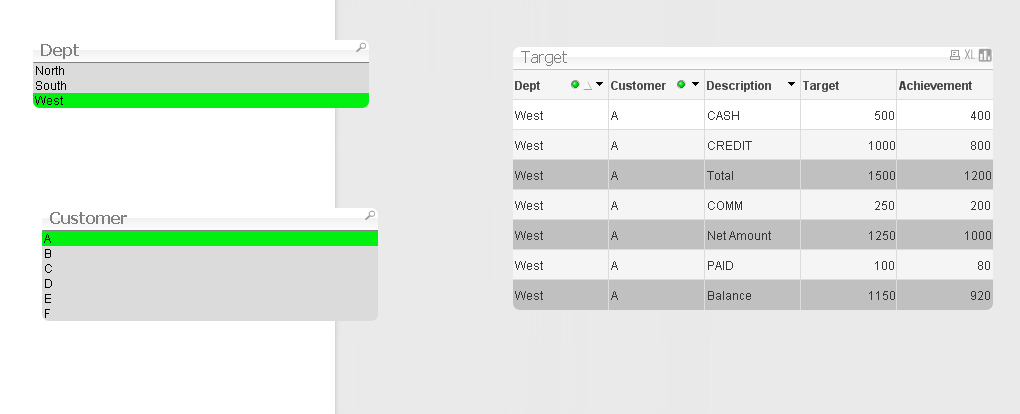
Task: Search in the Dept list box
Action: (361, 47)
